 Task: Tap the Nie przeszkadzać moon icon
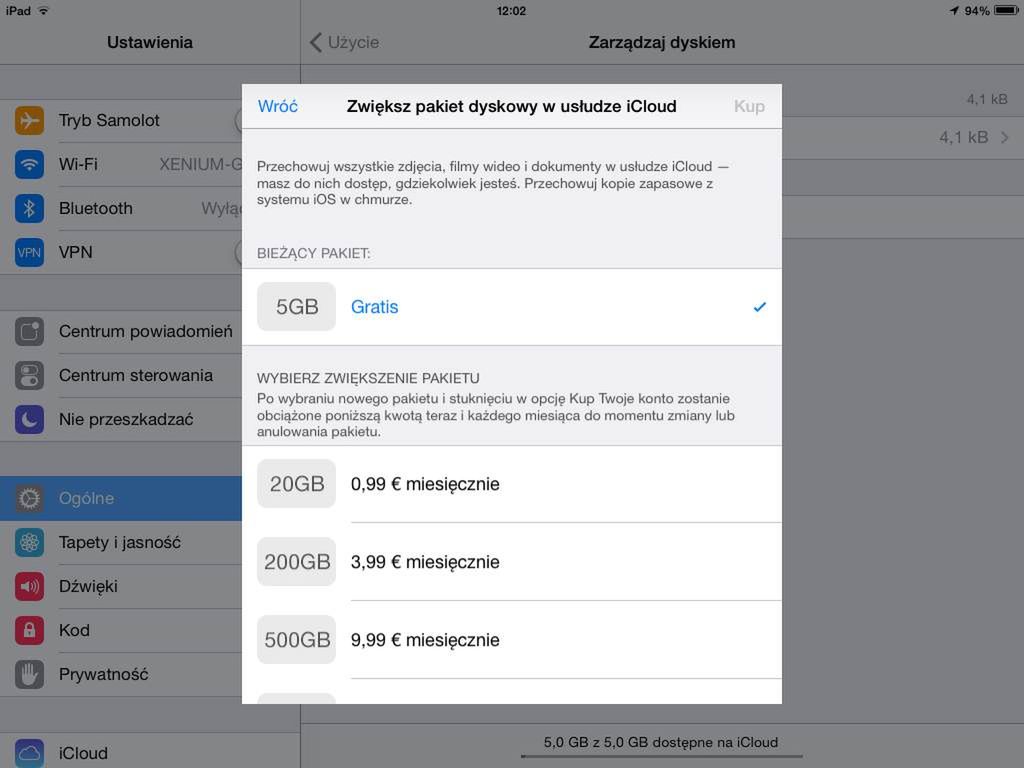click(30, 419)
